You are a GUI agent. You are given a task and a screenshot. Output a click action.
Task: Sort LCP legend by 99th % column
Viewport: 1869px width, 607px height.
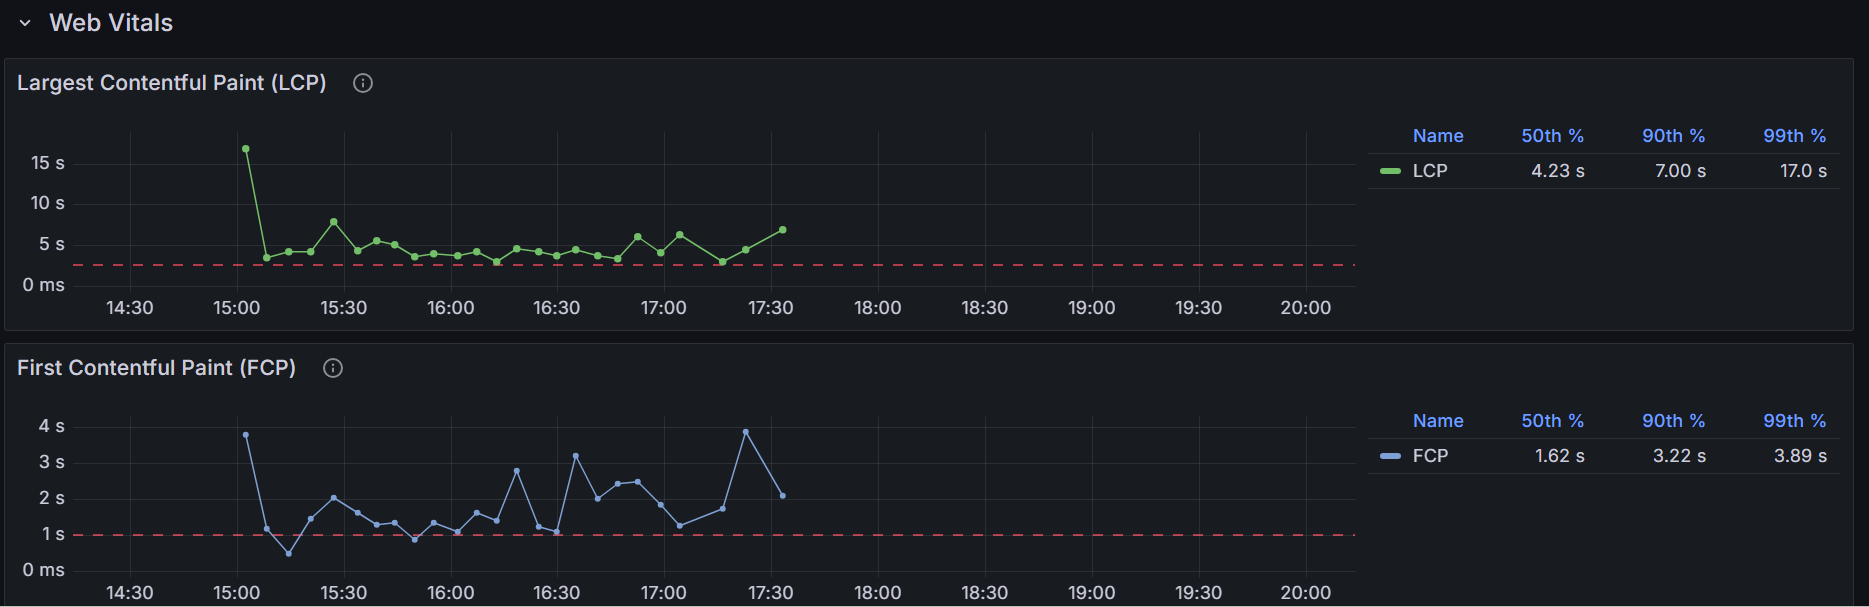1794,136
